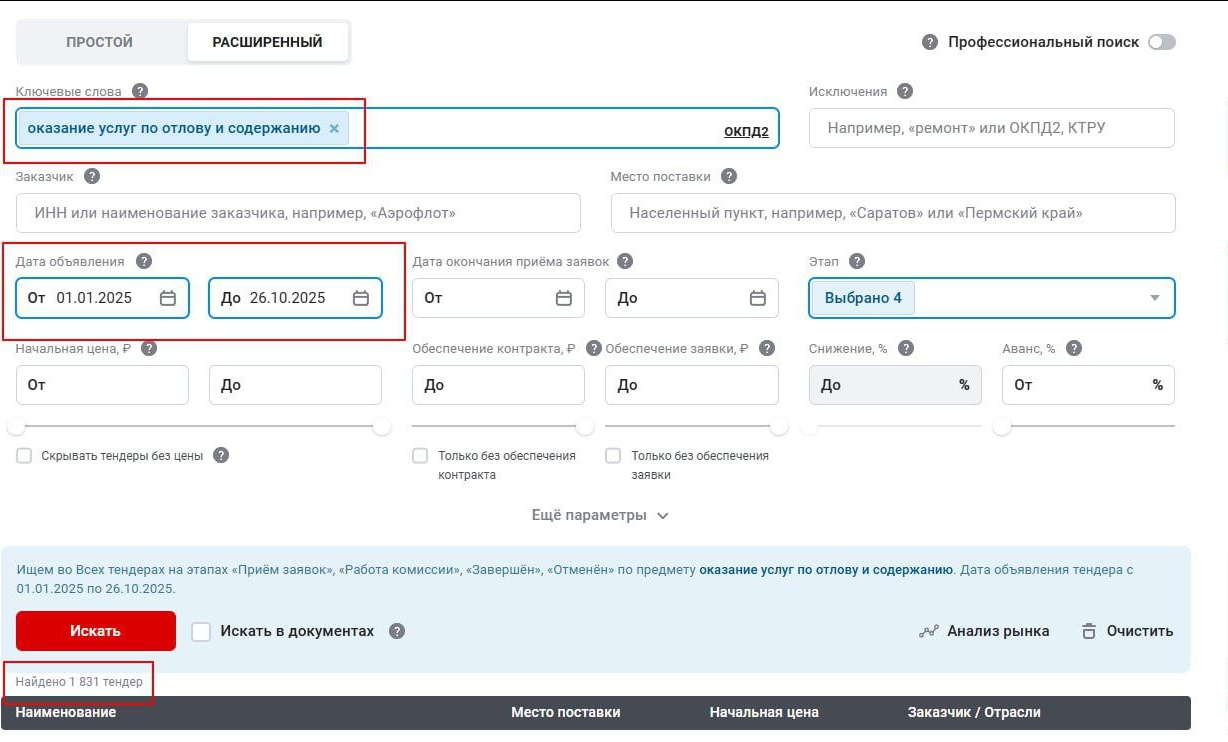Viewport: 1228px width, 742px height.
Task: Click the Заказчик input field
Action: [x=298, y=213]
